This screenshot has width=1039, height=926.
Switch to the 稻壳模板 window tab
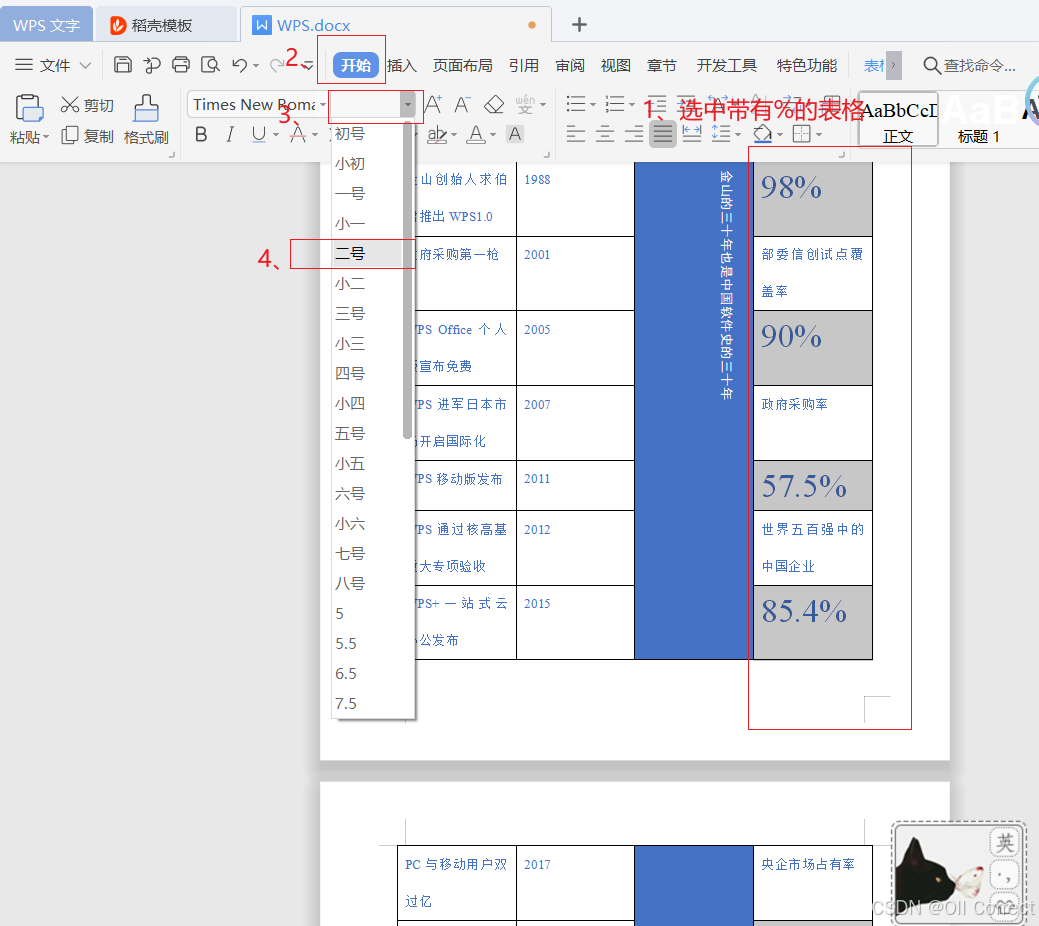click(166, 25)
